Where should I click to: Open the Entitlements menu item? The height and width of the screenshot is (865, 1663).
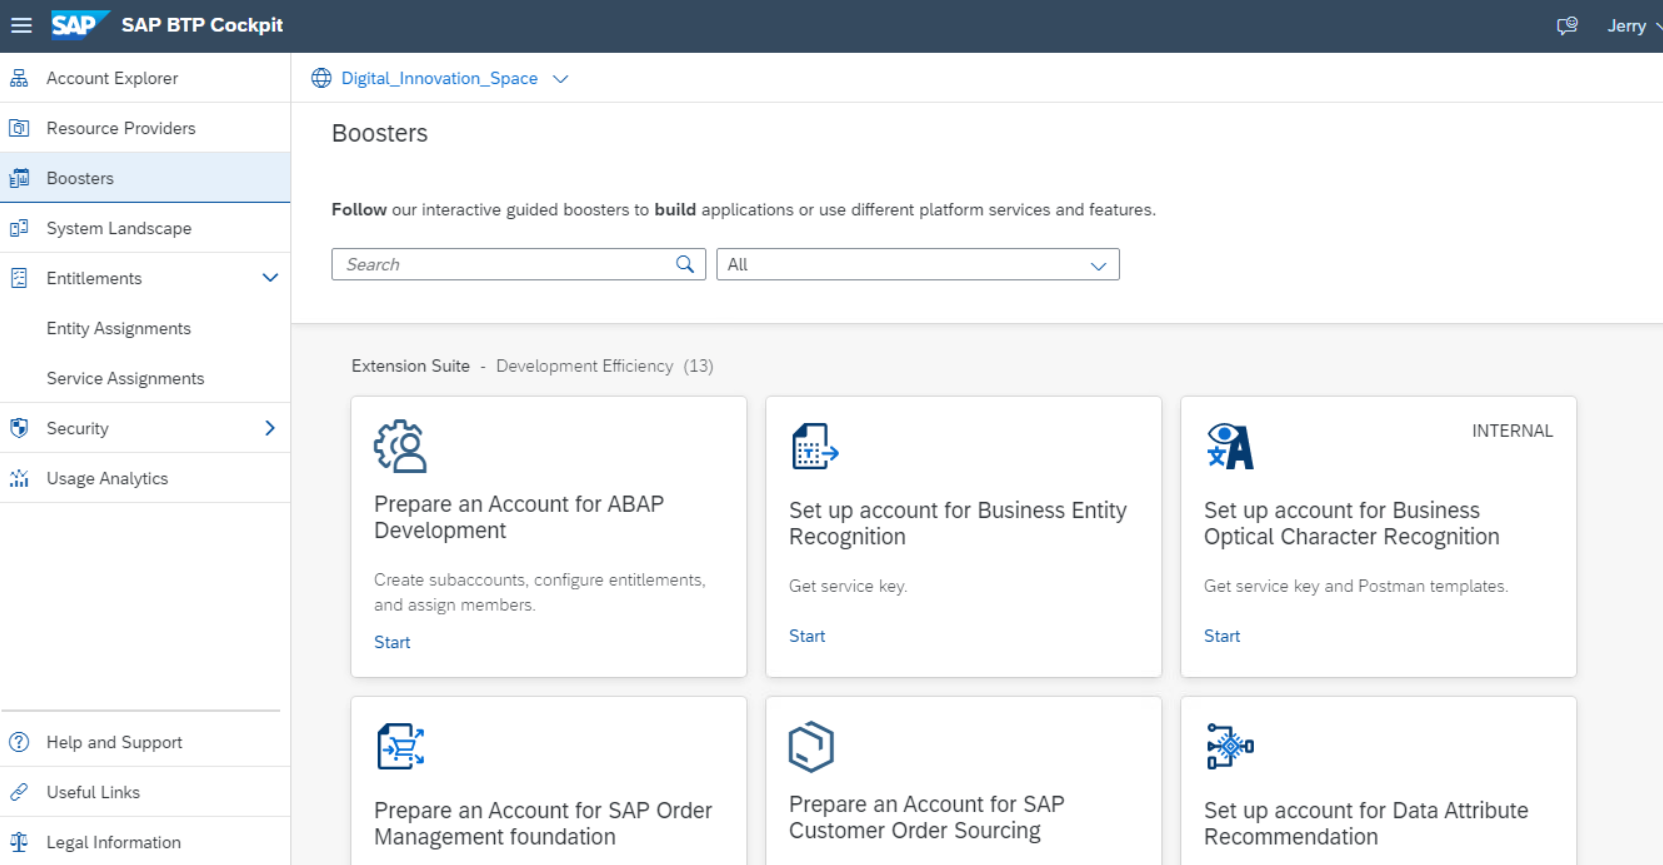[94, 278]
